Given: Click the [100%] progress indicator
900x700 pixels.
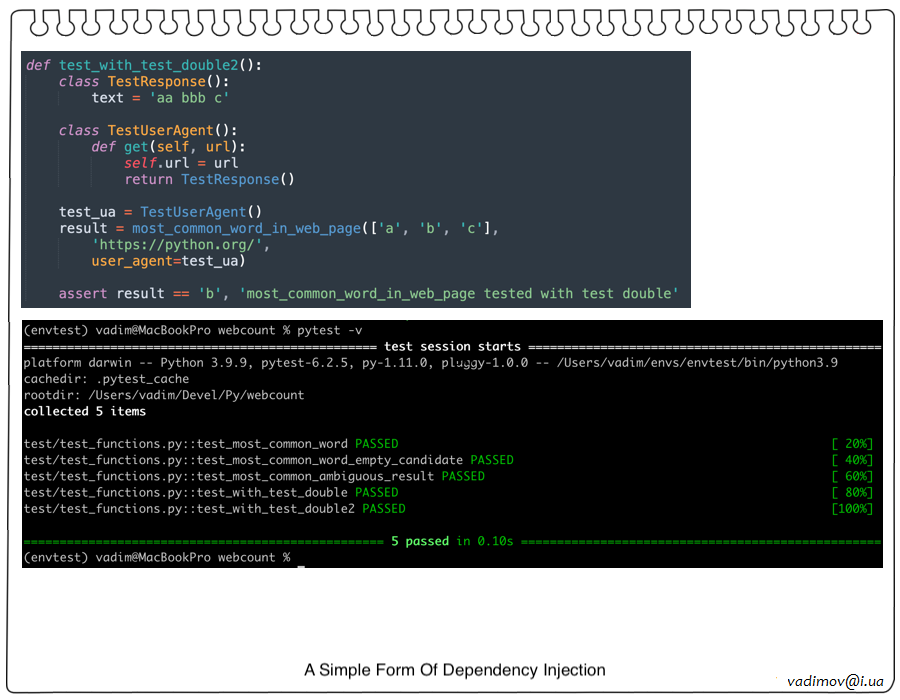Looking at the screenshot, I should click(852, 508).
